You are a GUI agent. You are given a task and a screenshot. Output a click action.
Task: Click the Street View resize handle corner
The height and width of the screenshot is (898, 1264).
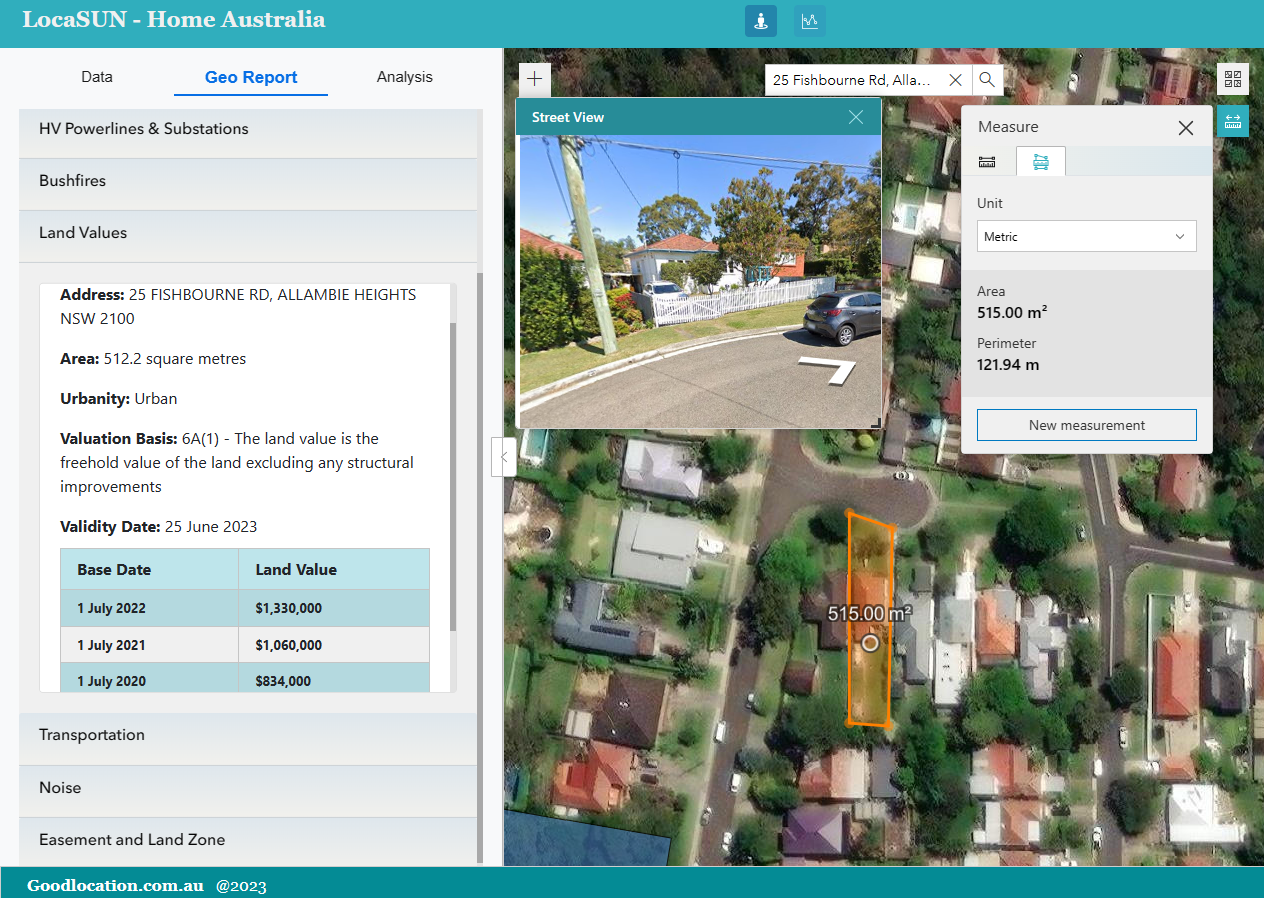tap(876, 423)
